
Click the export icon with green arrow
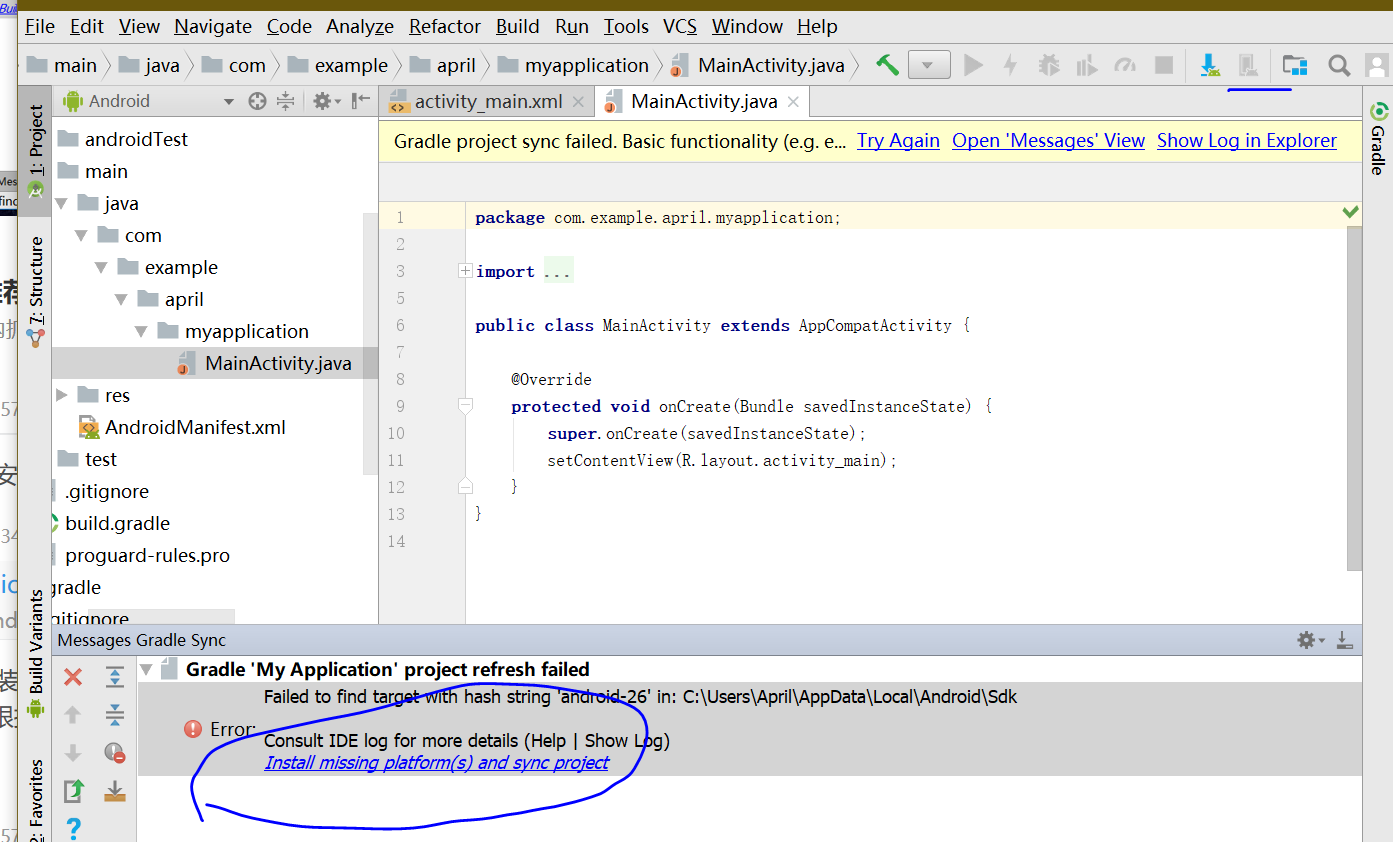point(73,791)
